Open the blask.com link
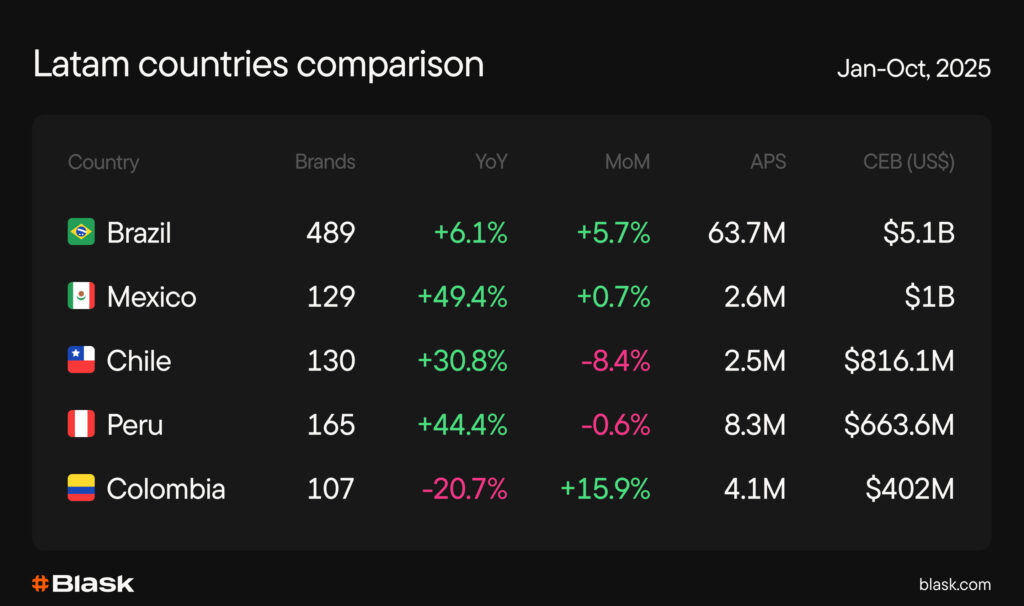 pos(954,584)
